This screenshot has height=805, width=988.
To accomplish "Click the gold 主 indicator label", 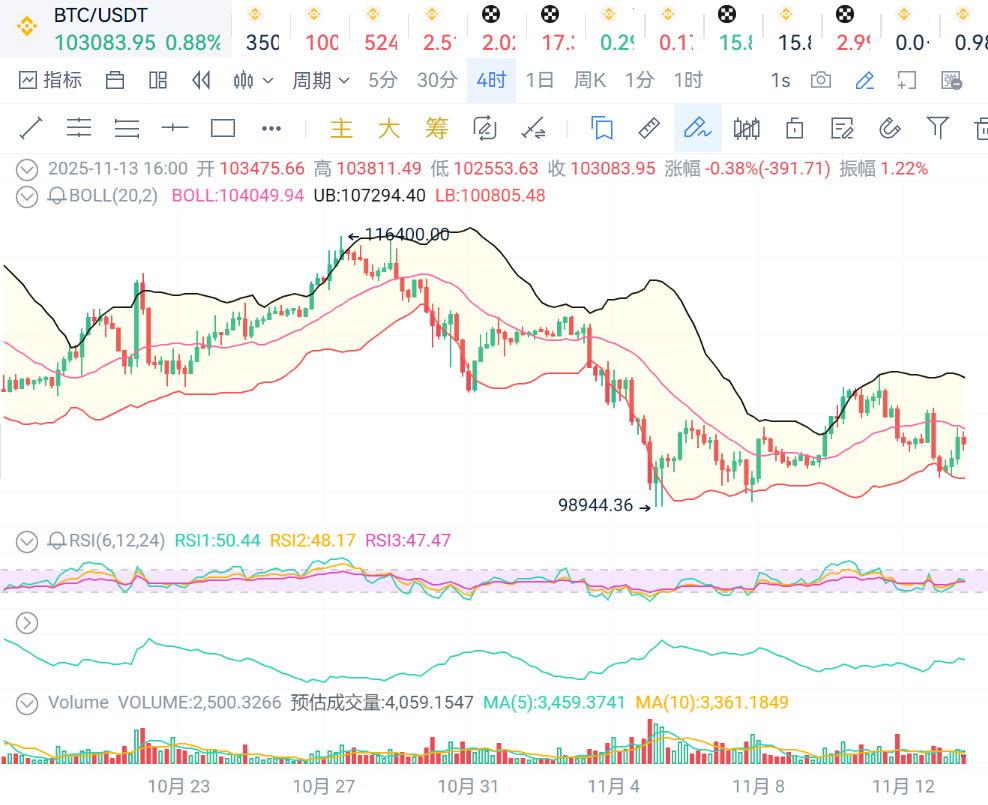I will pyautogui.click(x=342, y=128).
